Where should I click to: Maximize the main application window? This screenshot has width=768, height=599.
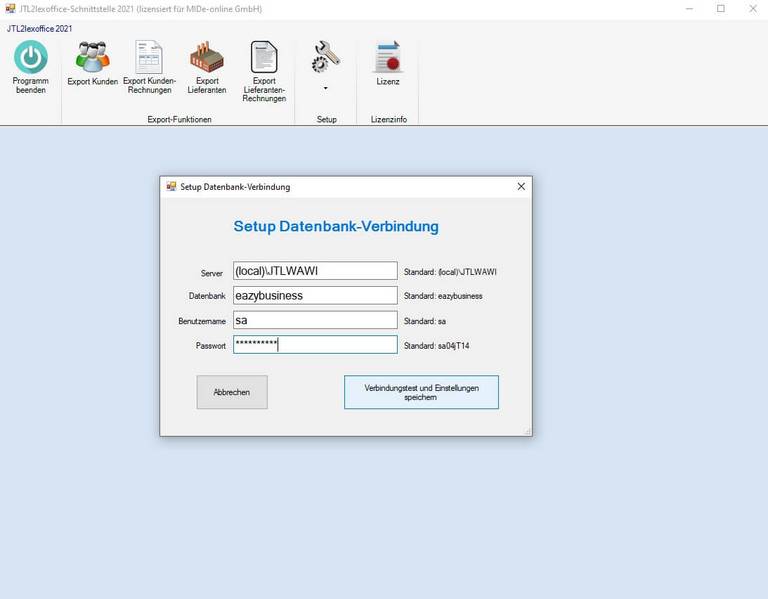pos(720,9)
